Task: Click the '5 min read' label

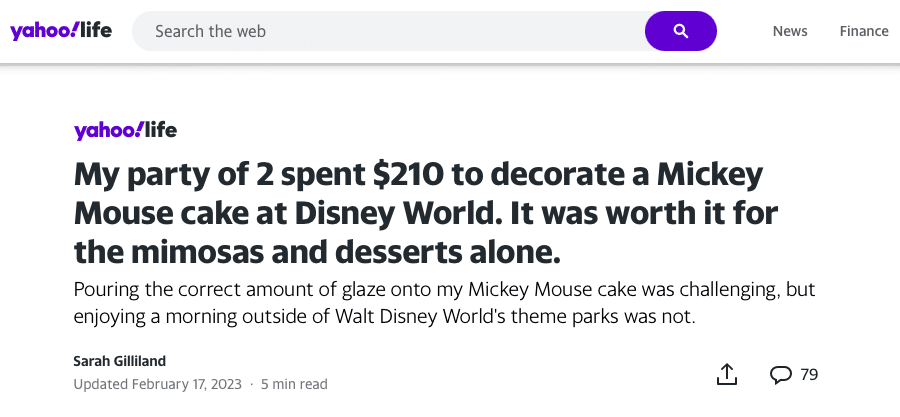Action: [294, 384]
